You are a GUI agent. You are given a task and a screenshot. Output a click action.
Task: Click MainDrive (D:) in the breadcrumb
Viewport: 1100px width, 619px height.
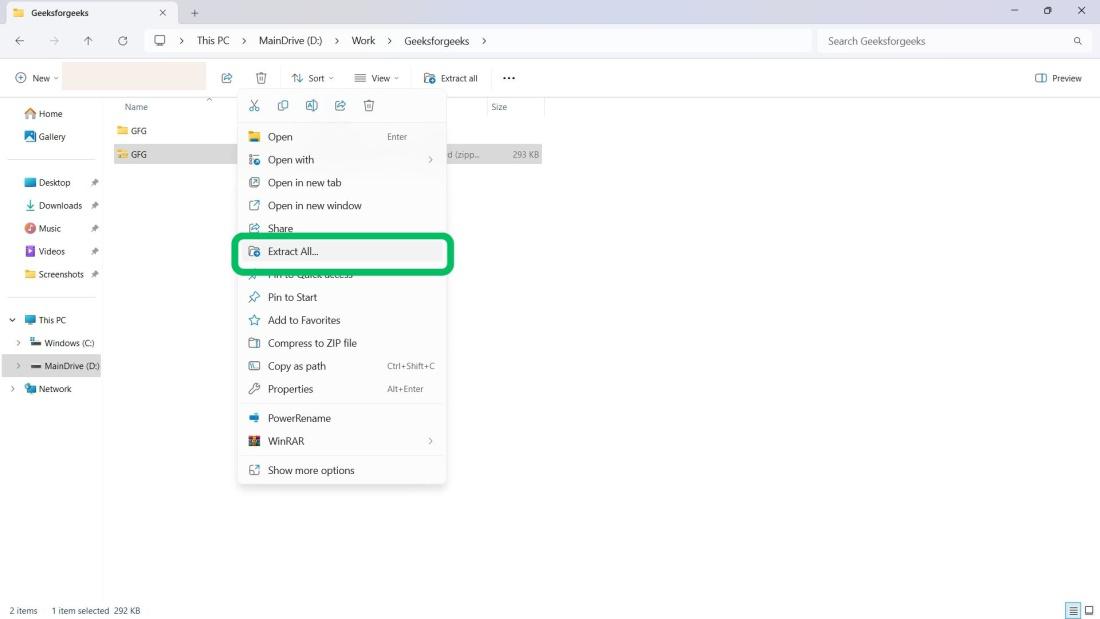pyautogui.click(x=290, y=41)
